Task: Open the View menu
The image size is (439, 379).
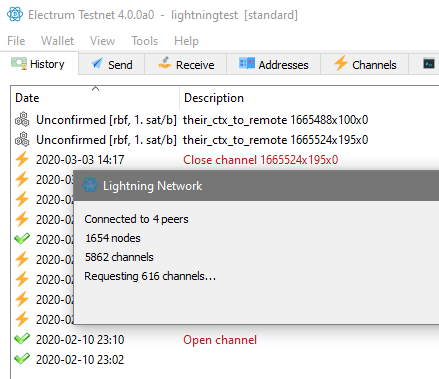Action: coord(102,41)
